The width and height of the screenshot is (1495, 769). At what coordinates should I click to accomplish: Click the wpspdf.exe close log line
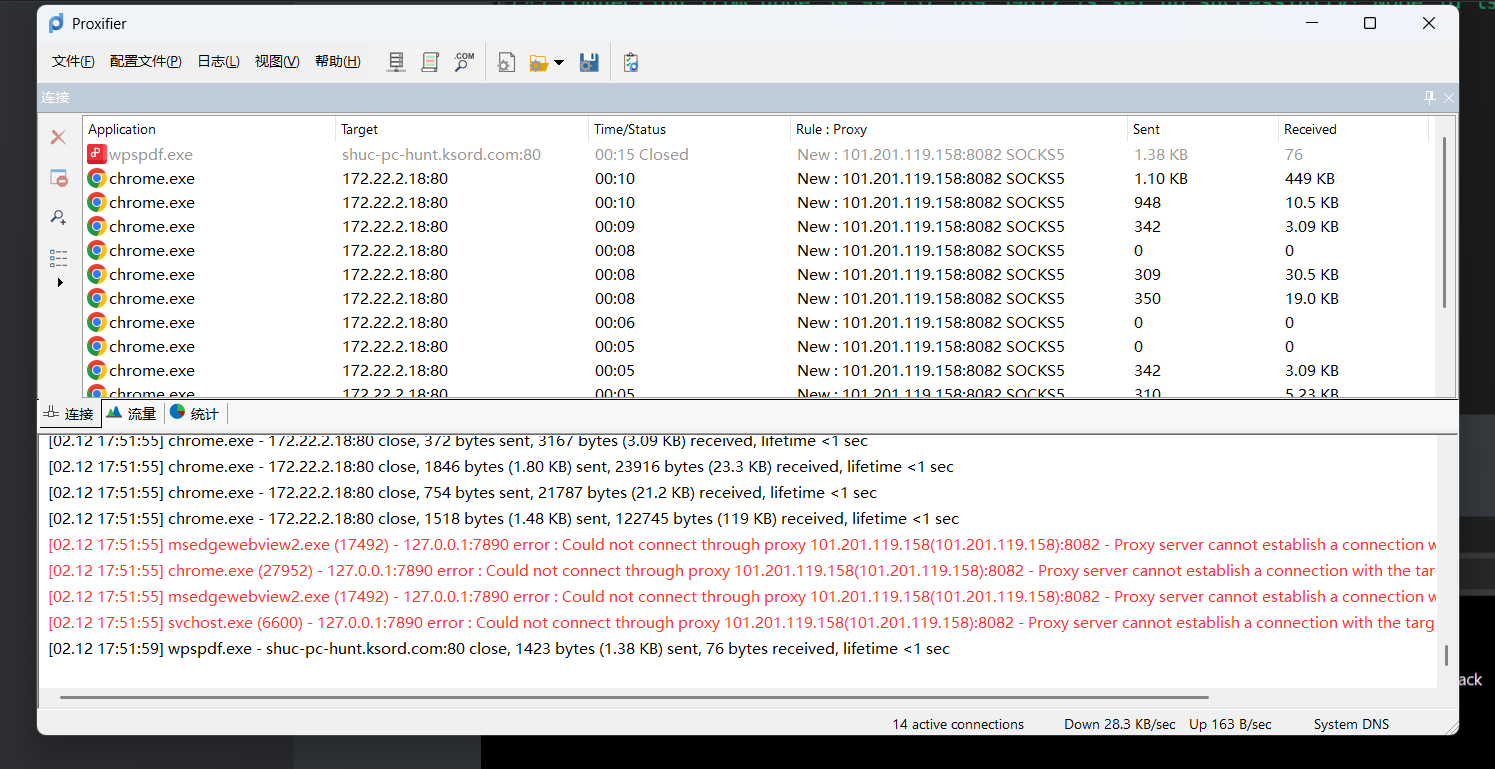[499, 648]
